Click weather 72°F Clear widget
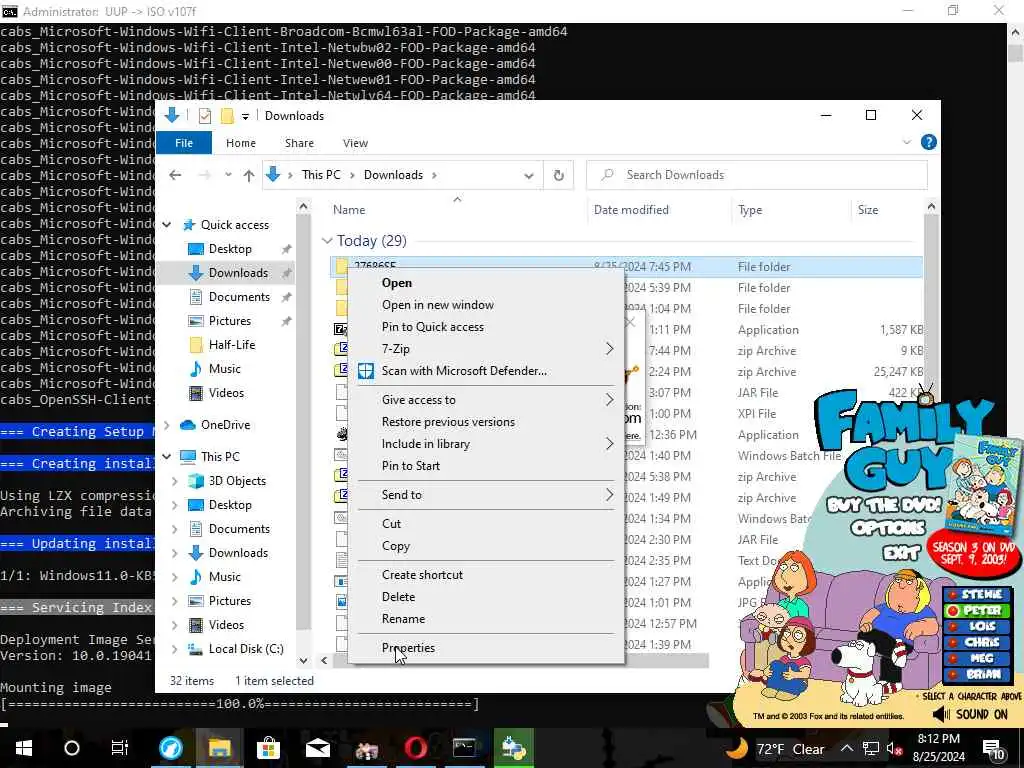 pos(775,748)
